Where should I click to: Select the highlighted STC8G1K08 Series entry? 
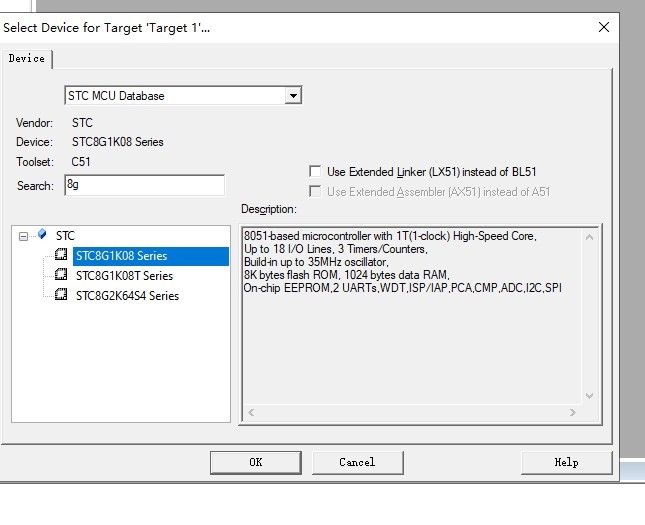[151, 256]
